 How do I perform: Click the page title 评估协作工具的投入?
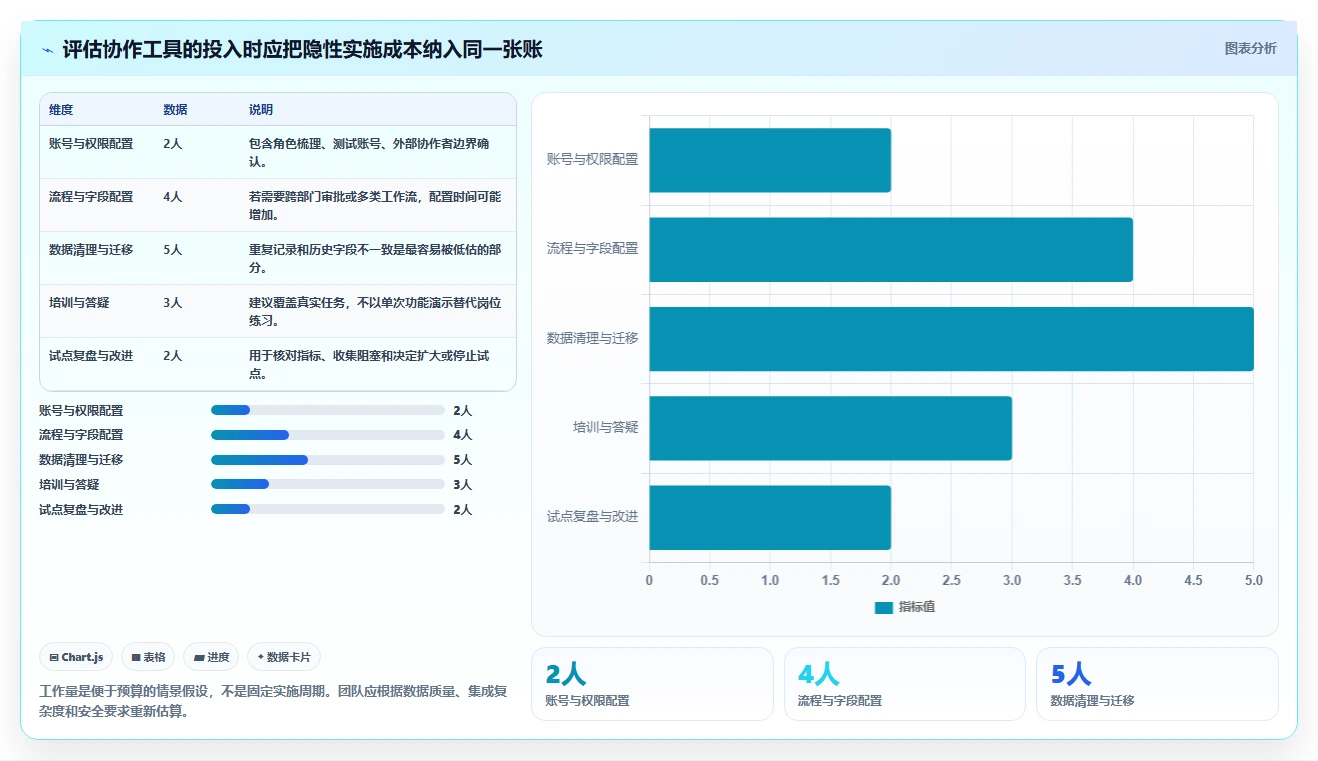[302, 49]
